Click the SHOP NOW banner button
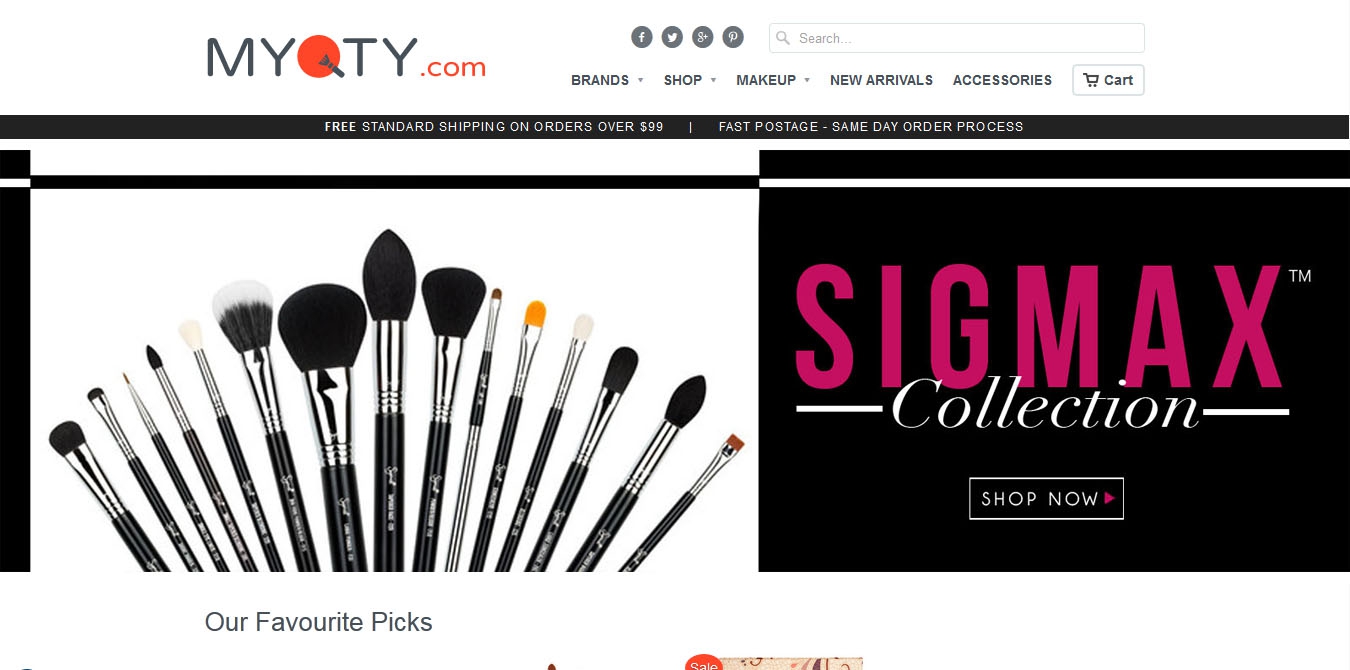 (1046, 498)
